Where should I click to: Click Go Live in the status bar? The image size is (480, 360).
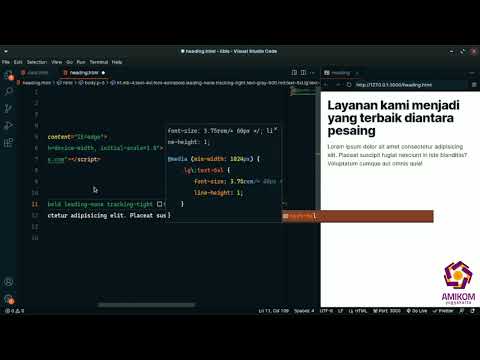click(417, 311)
